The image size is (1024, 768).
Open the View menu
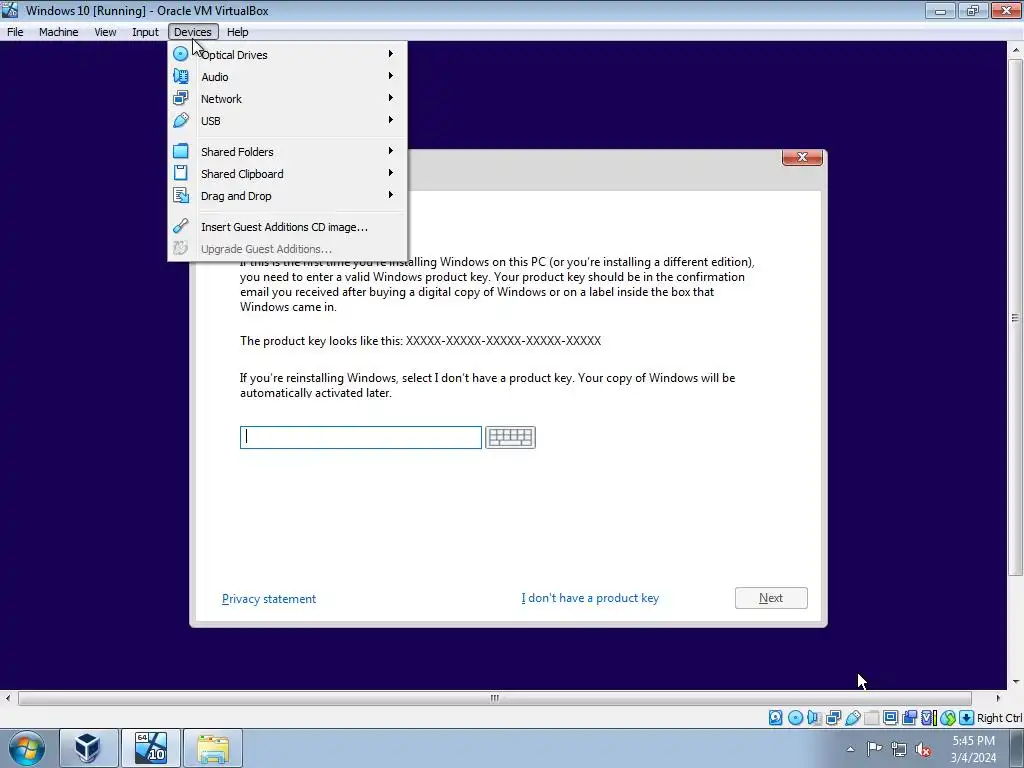[x=105, y=32]
